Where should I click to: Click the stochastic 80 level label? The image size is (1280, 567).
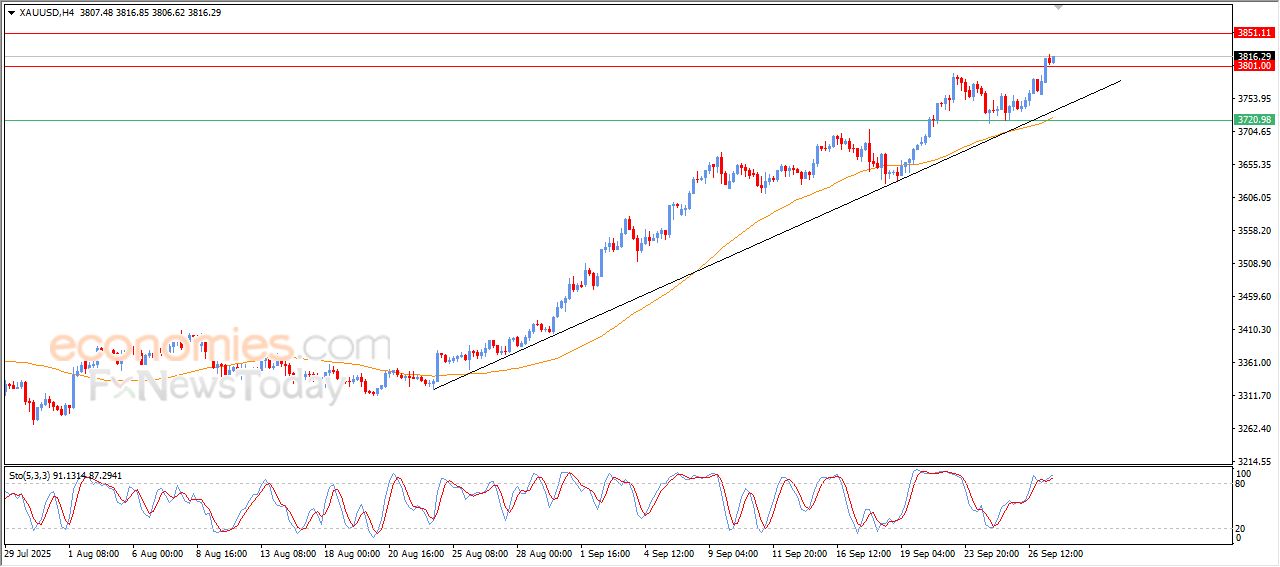tap(1242, 484)
